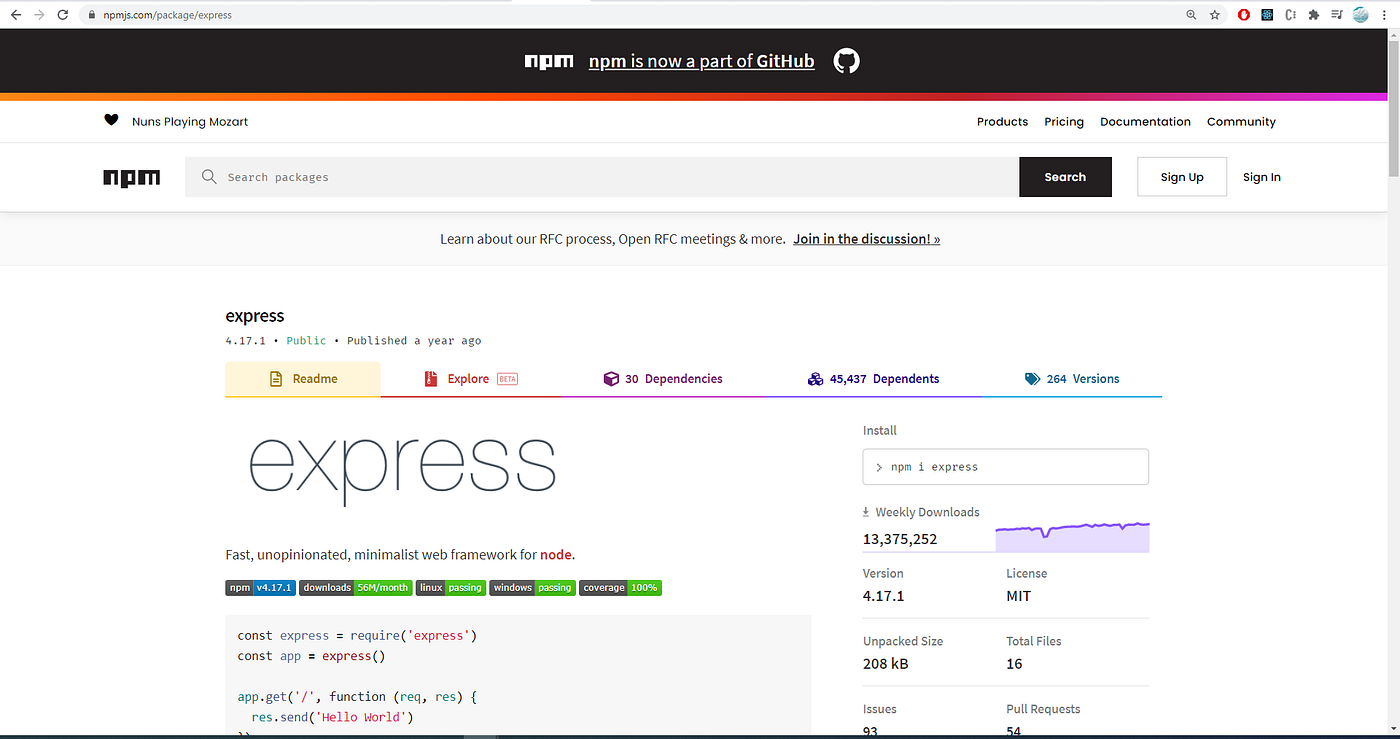Image resolution: width=1400 pixels, height=739 pixels.
Task: Switch to the Explore BETA tab
Action: 469,378
